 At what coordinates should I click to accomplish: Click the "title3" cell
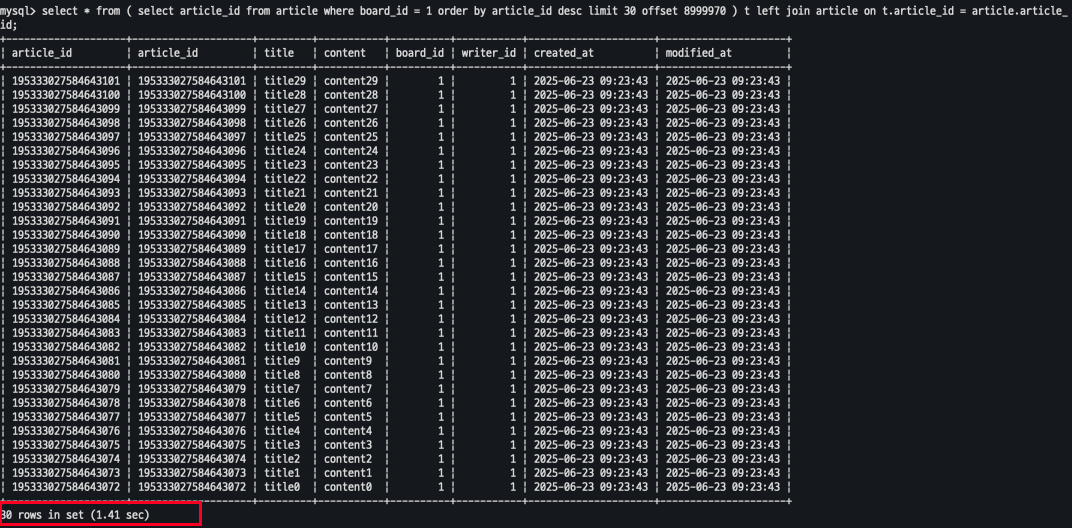282,445
